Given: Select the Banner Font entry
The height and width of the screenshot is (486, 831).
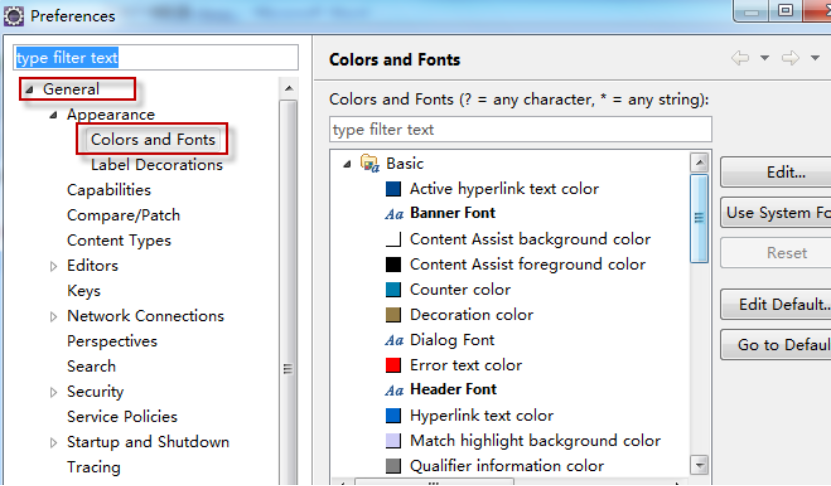Looking at the screenshot, I should 453,213.
